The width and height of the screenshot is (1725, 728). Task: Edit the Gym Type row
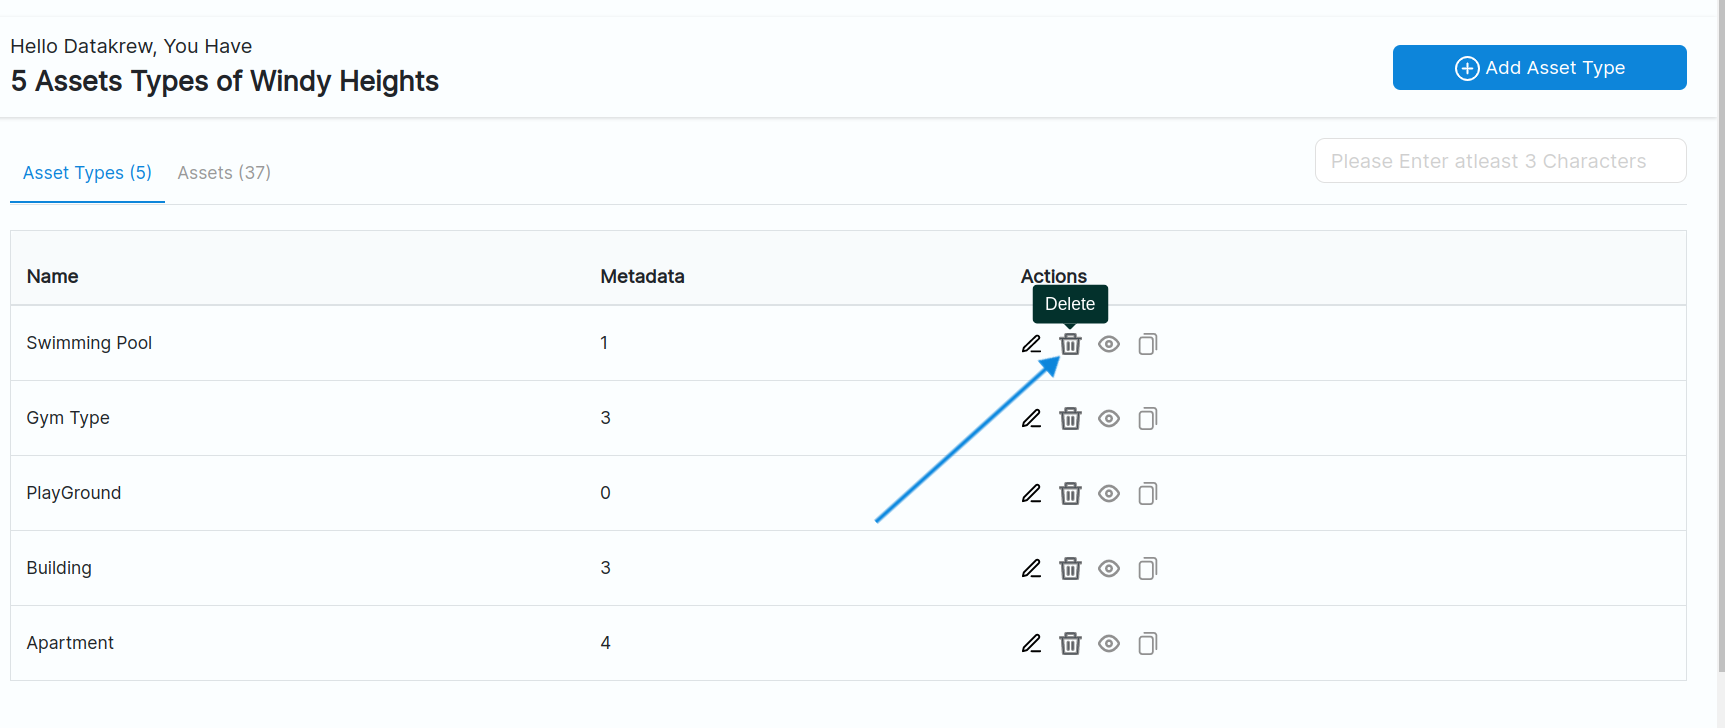[x=1031, y=419]
